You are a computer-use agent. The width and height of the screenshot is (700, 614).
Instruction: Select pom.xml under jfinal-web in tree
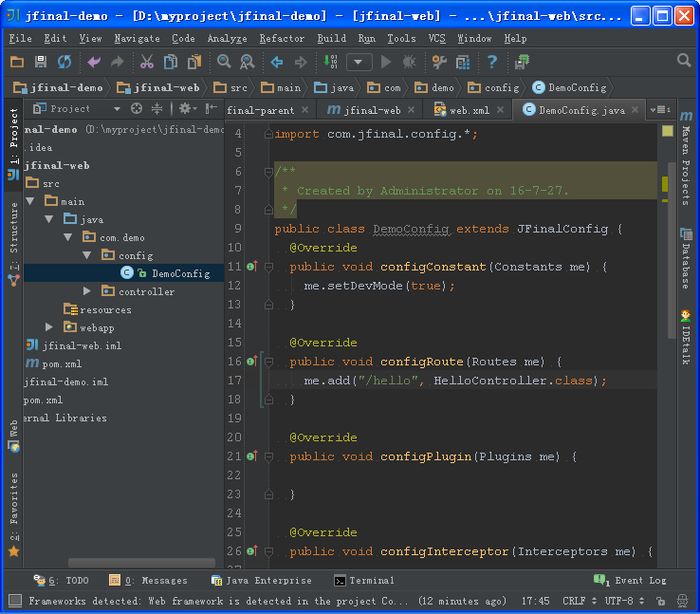(60, 363)
